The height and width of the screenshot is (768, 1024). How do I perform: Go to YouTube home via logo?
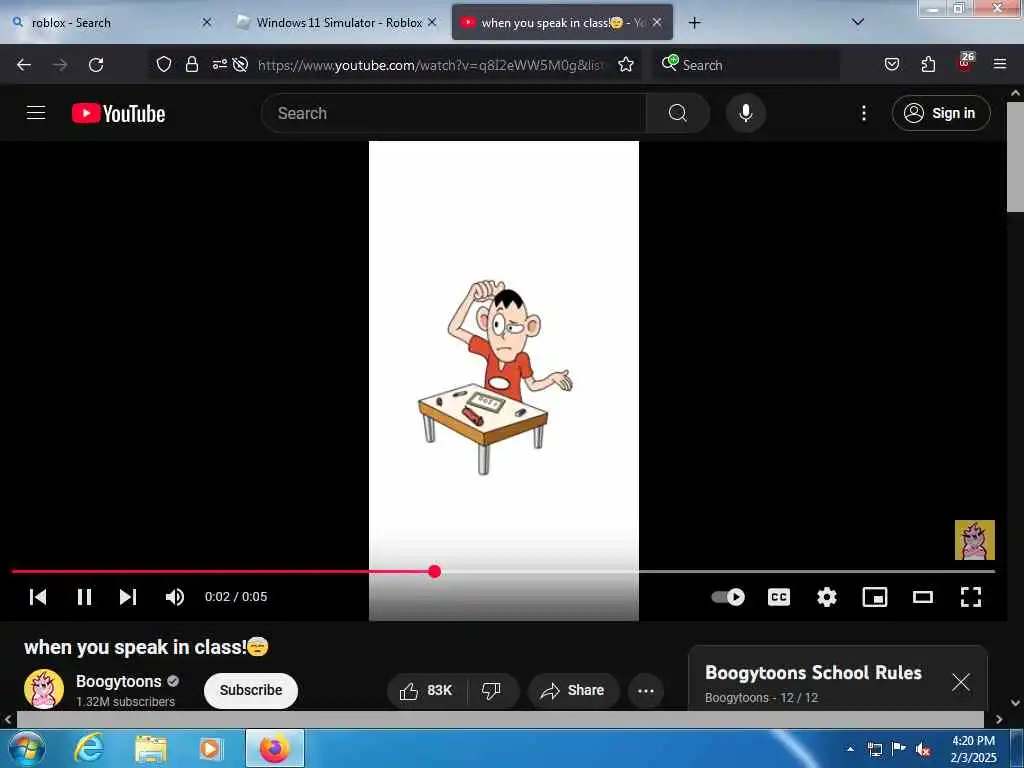[118, 114]
